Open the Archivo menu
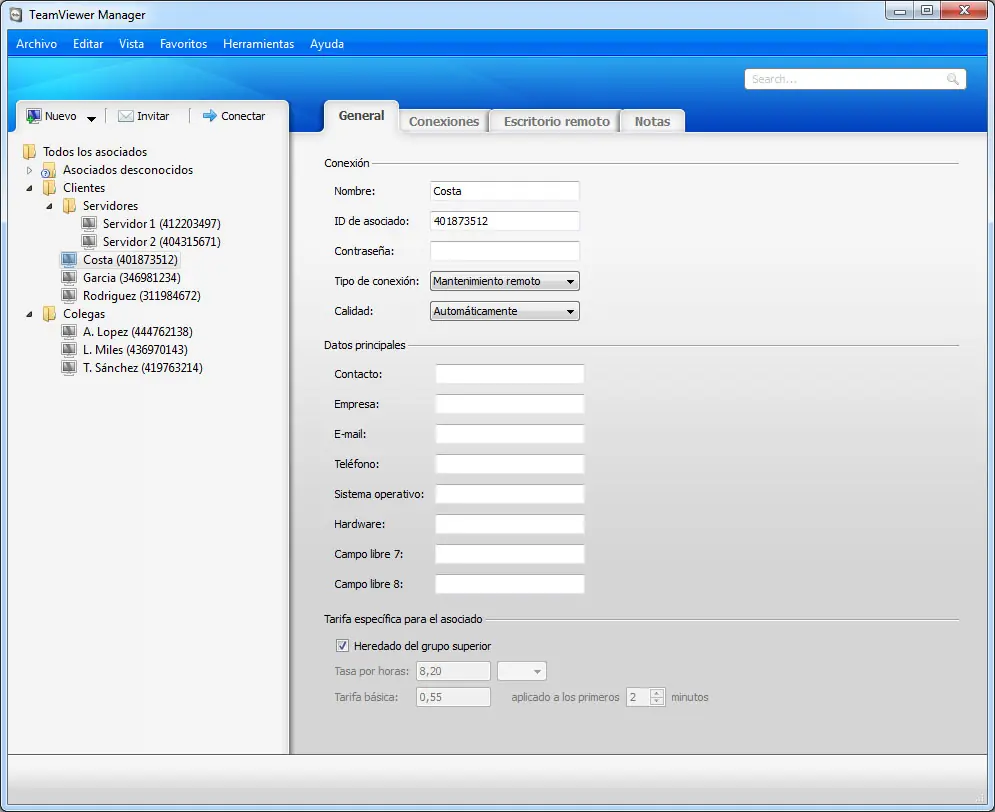The width and height of the screenshot is (995, 812). 37,44
